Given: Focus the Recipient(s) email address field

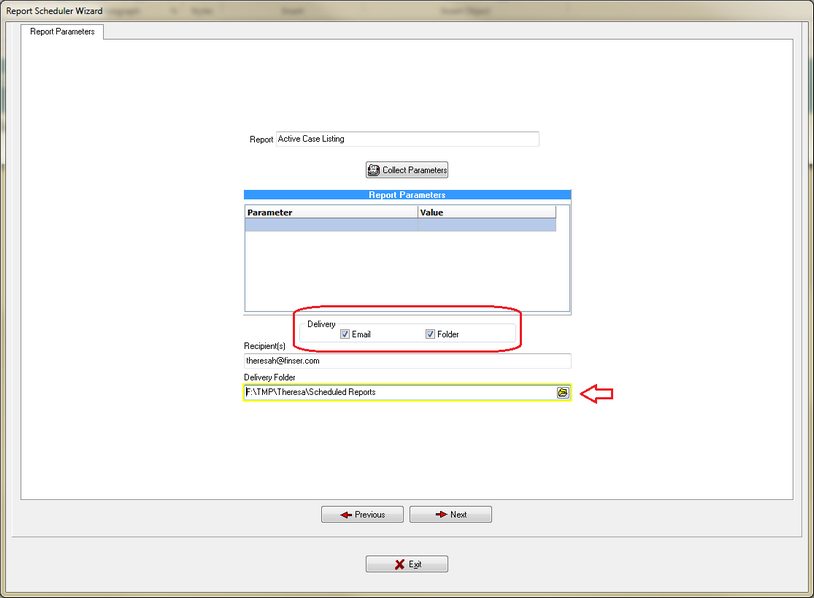Looking at the screenshot, I should (406, 360).
